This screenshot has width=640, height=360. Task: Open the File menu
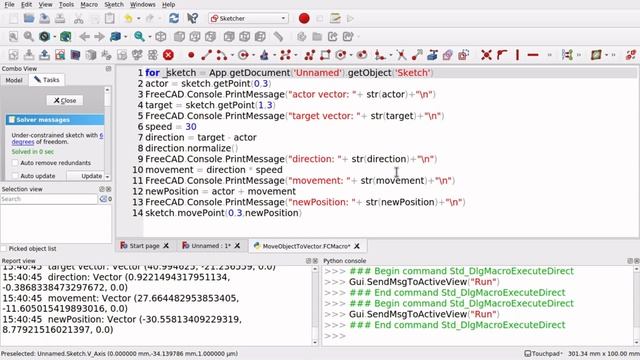pyautogui.click(x=9, y=4)
